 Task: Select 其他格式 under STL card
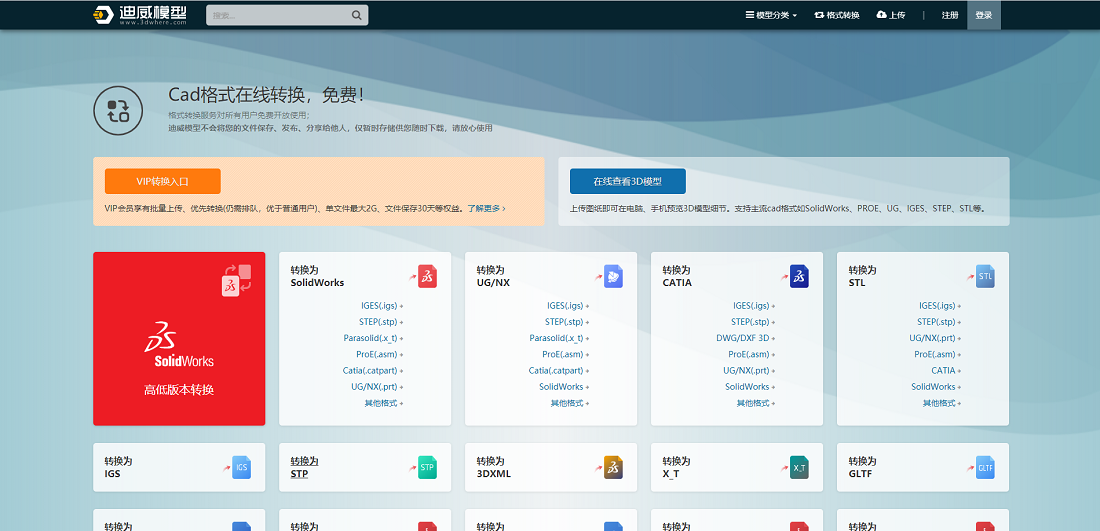[941, 403]
